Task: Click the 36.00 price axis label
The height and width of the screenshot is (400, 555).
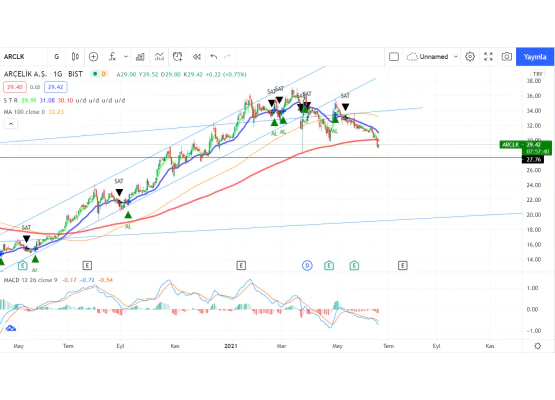Action: coord(534,96)
